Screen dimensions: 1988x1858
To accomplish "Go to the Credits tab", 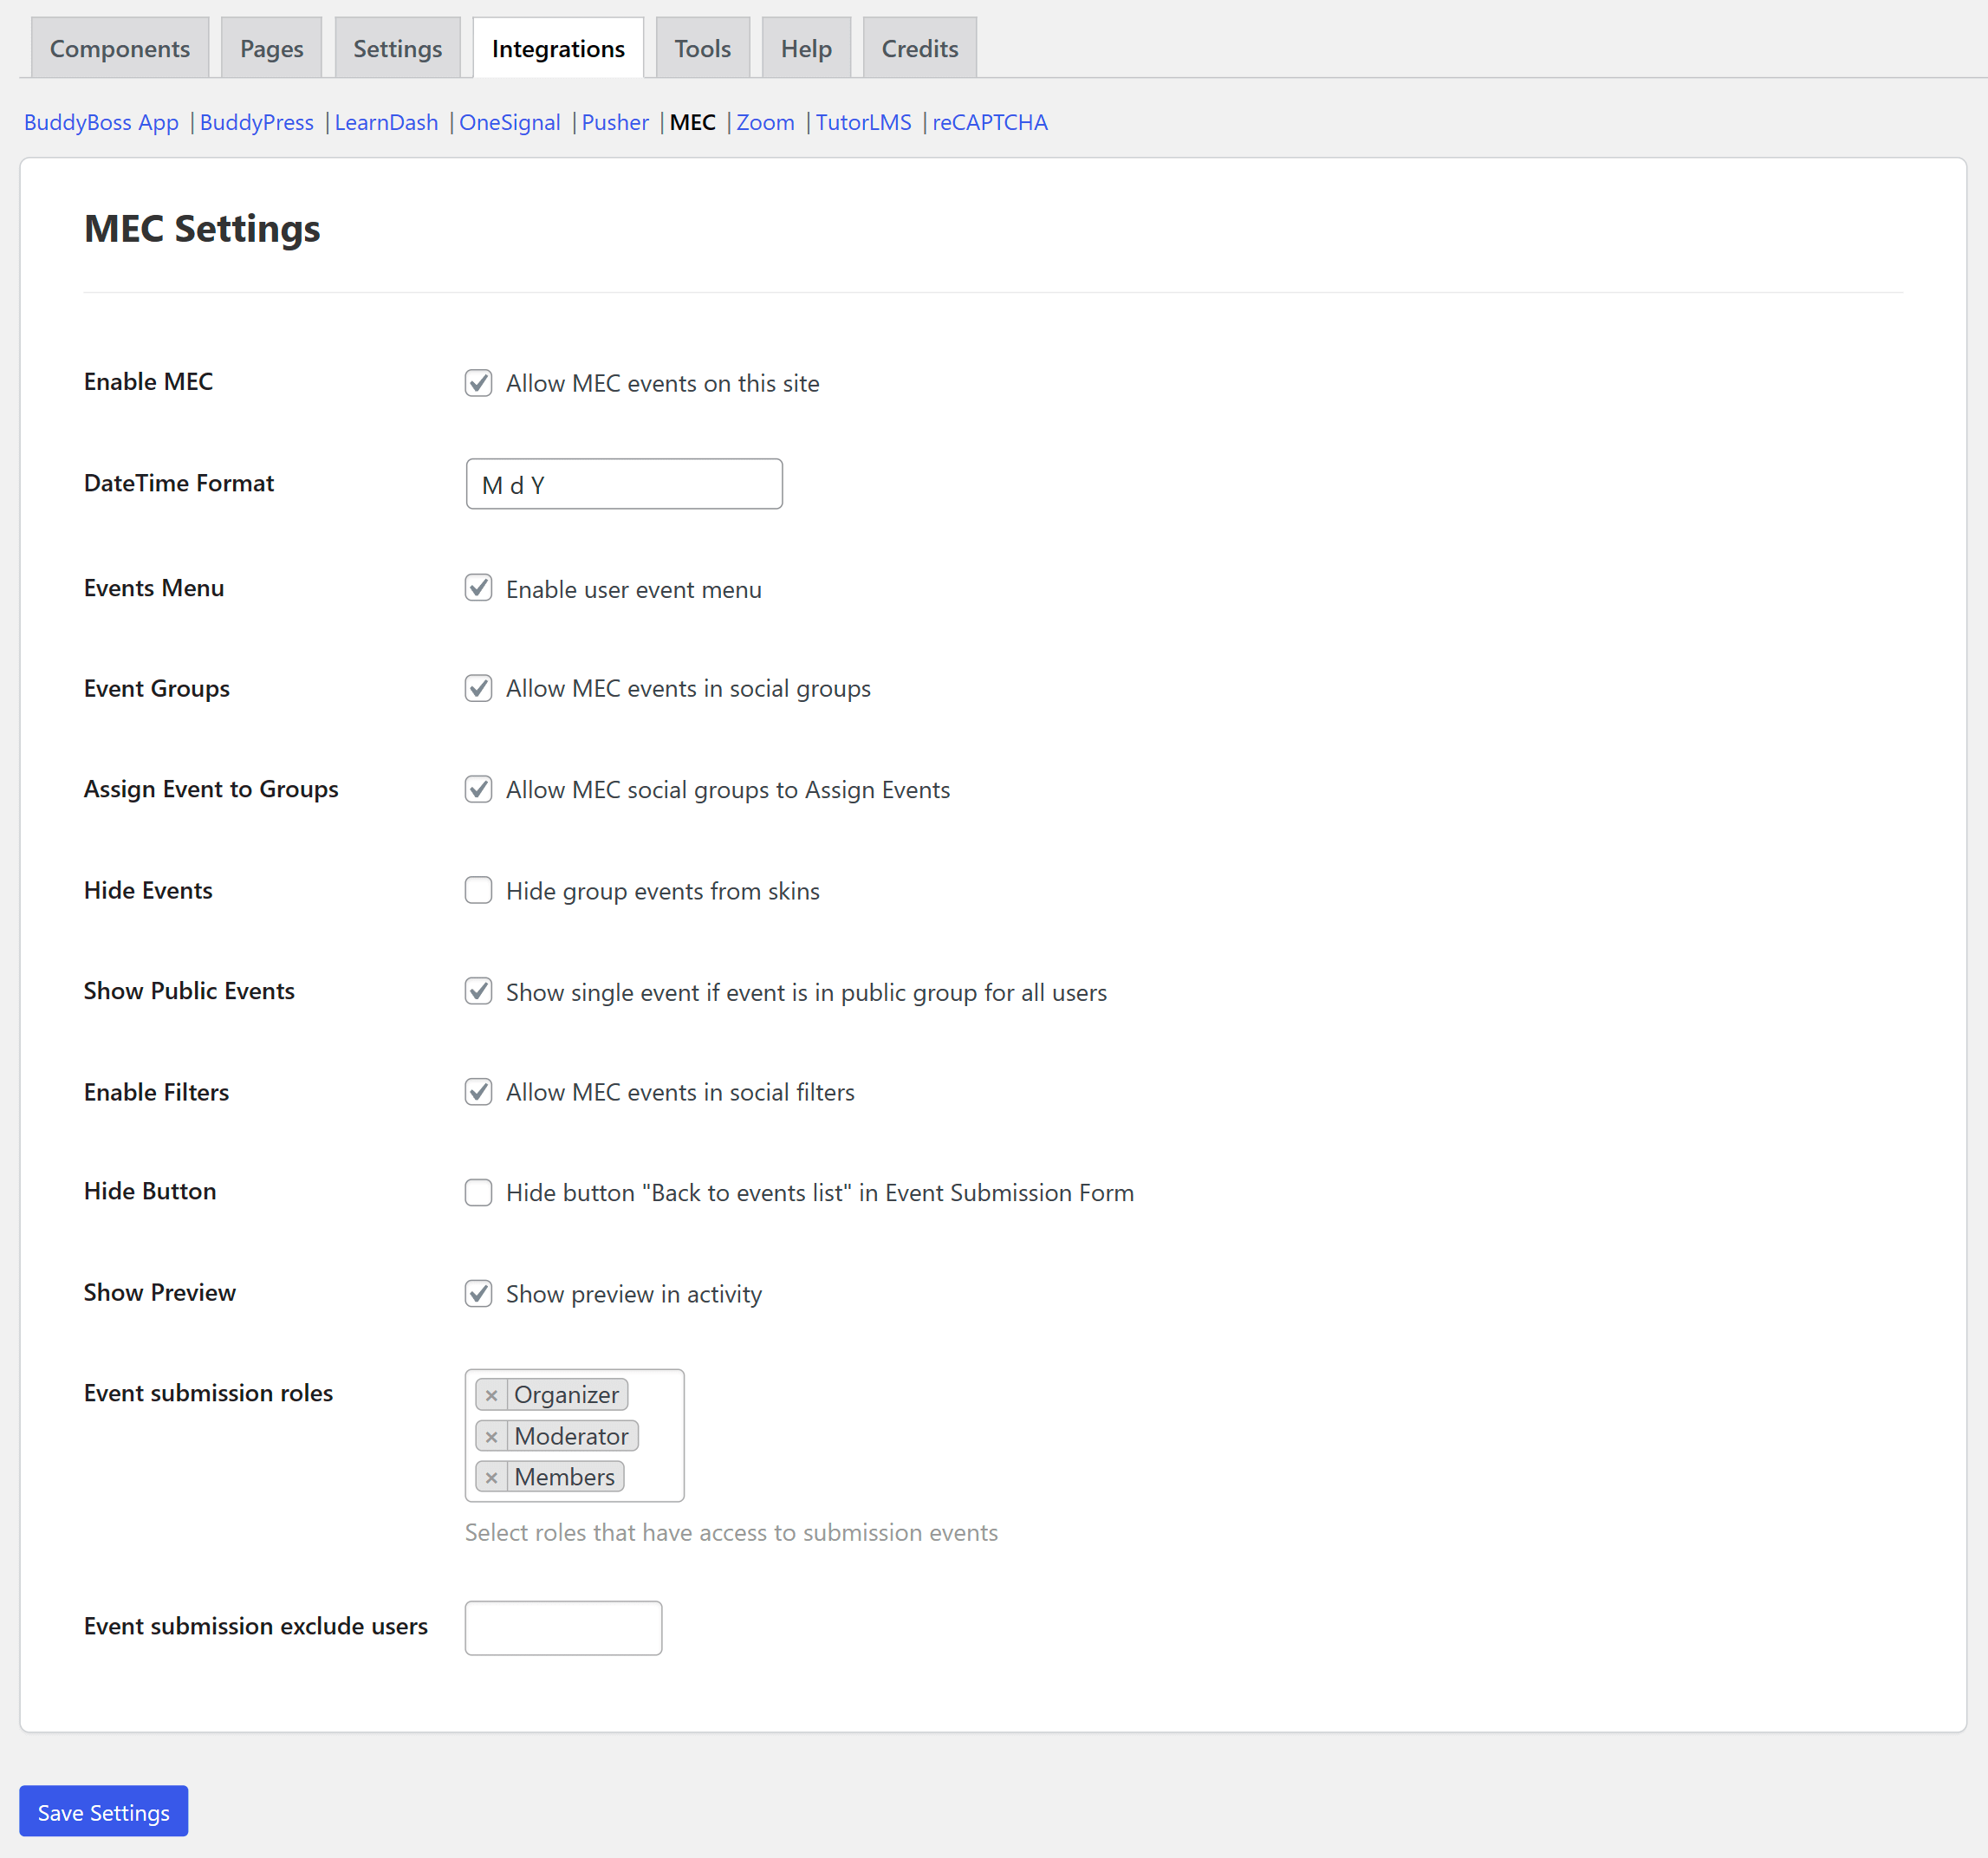I will pyautogui.click(x=919, y=48).
